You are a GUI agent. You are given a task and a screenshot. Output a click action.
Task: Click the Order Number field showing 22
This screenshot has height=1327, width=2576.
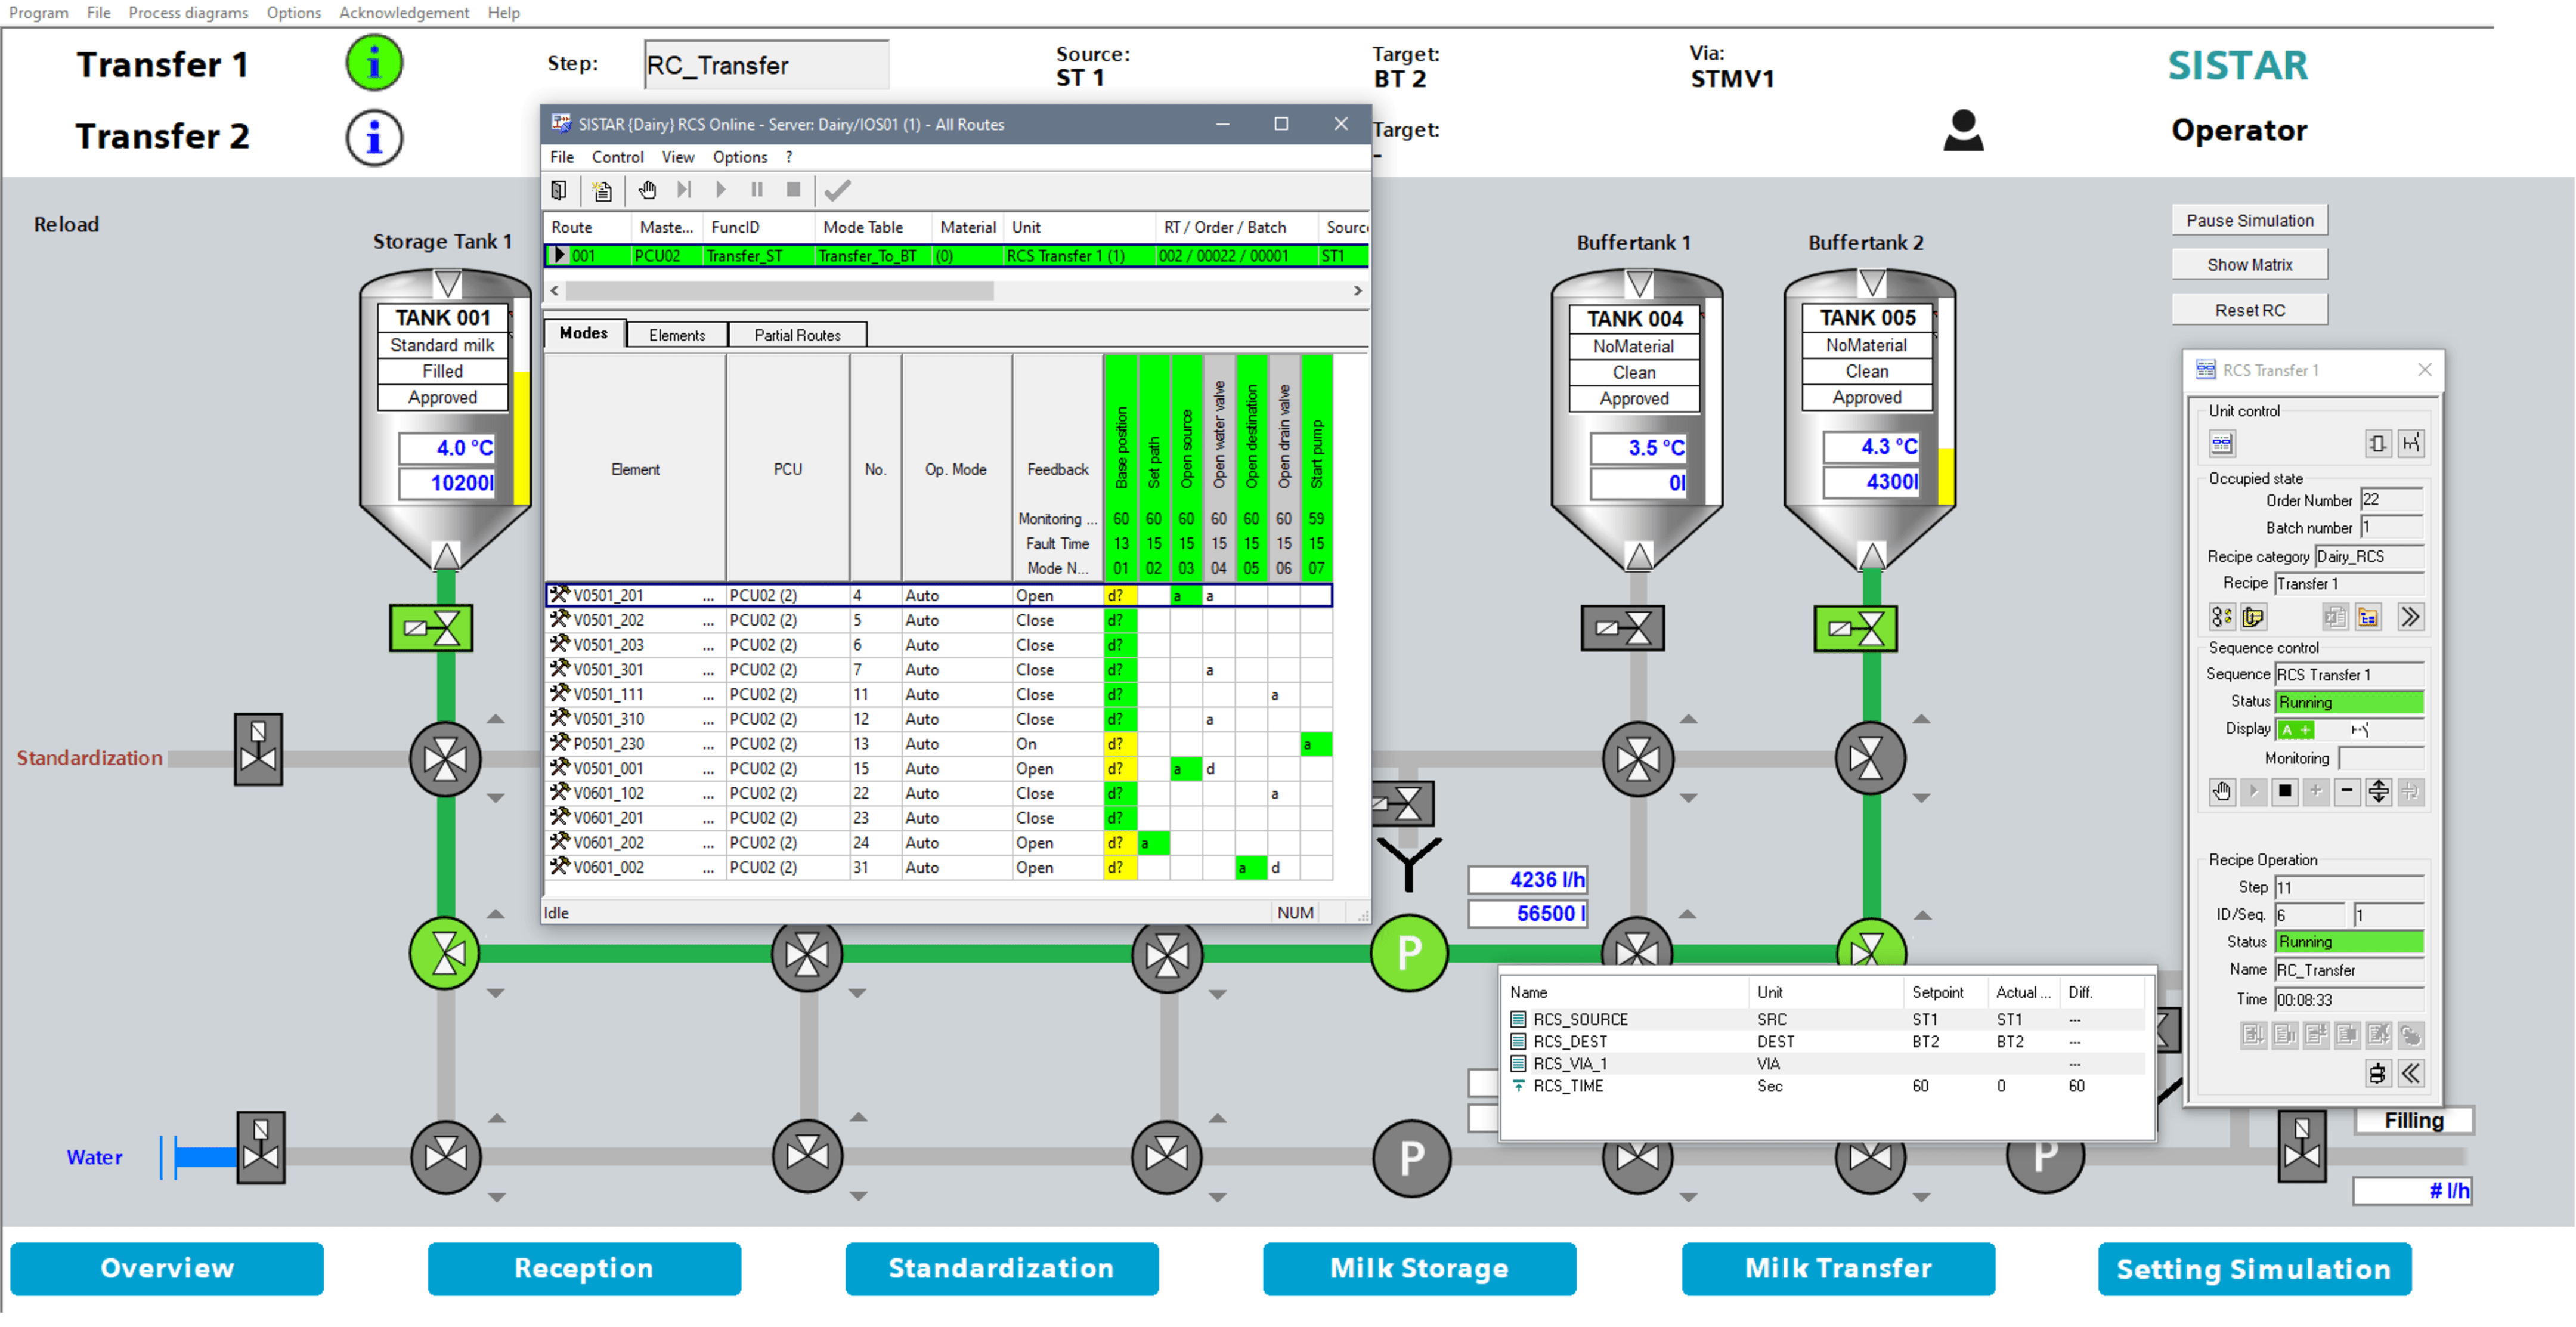coord(2391,500)
